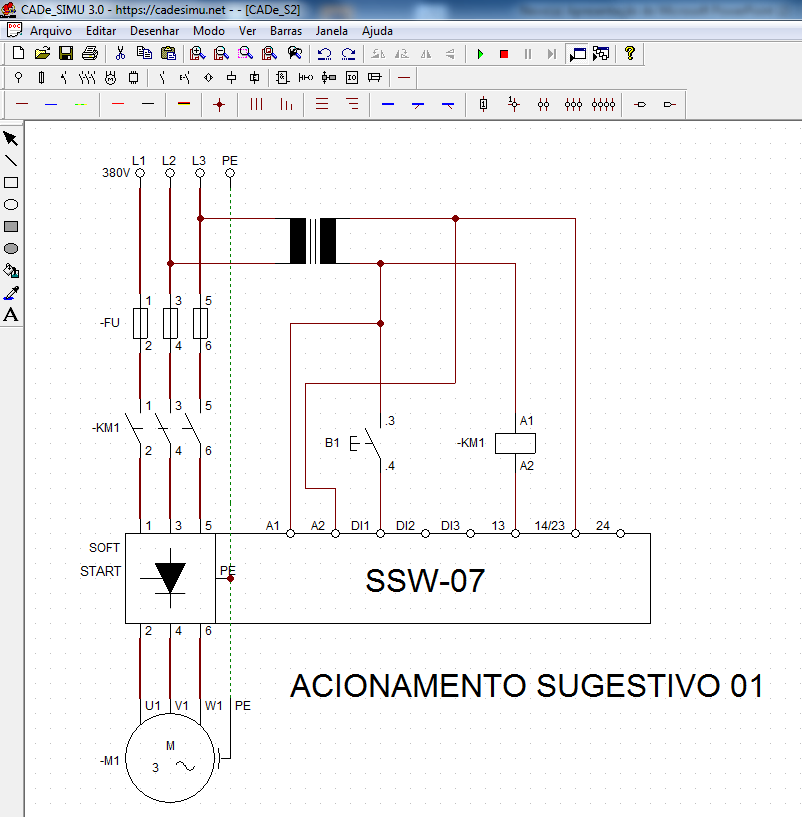
Task: Select the SSW-07 soft starter block
Action: [388, 578]
